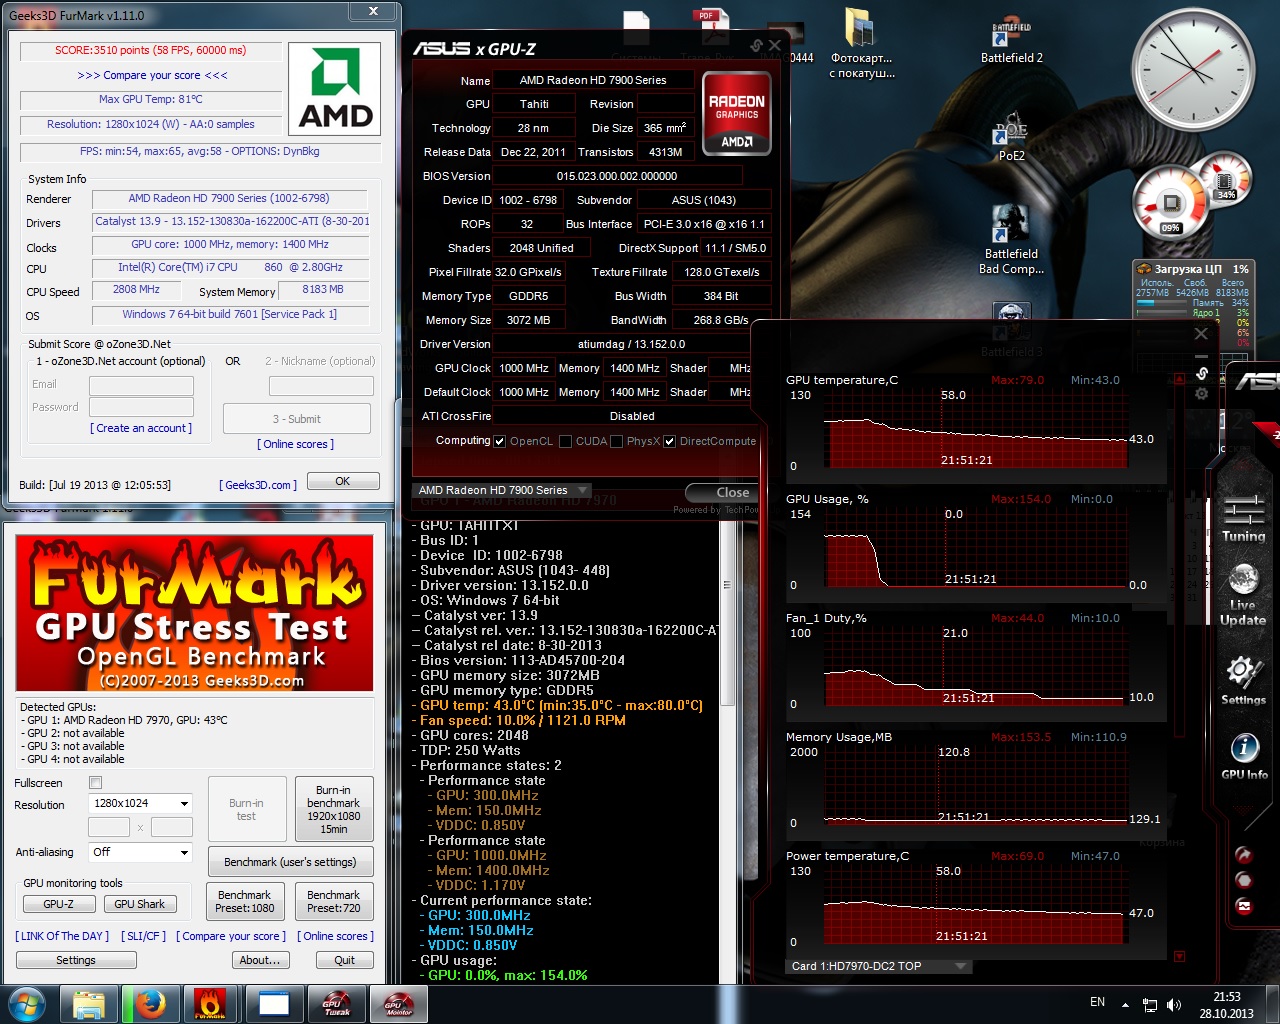Image resolution: width=1280 pixels, height=1024 pixels.
Task: Open Live Update in GPU Tweak sidebar
Action: coord(1243,596)
